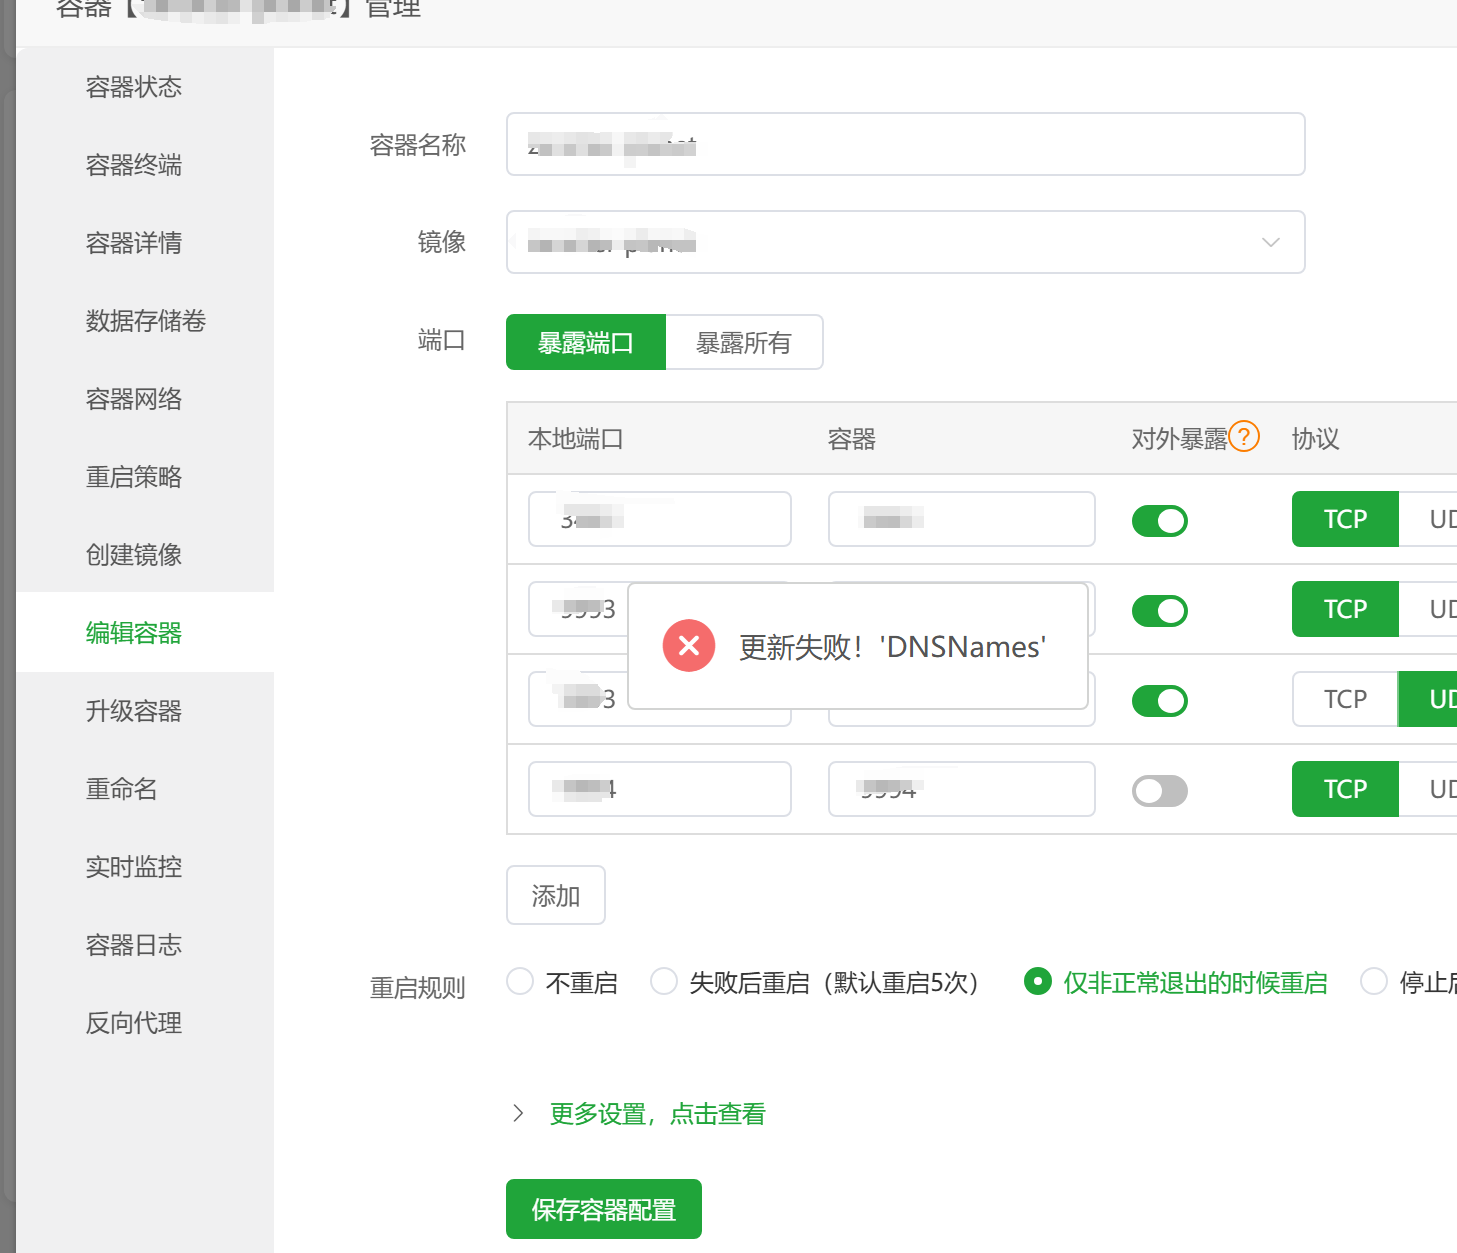This screenshot has height=1253, width=1457.
Task: Click first row local port input
Action: [x=660, y=519]
